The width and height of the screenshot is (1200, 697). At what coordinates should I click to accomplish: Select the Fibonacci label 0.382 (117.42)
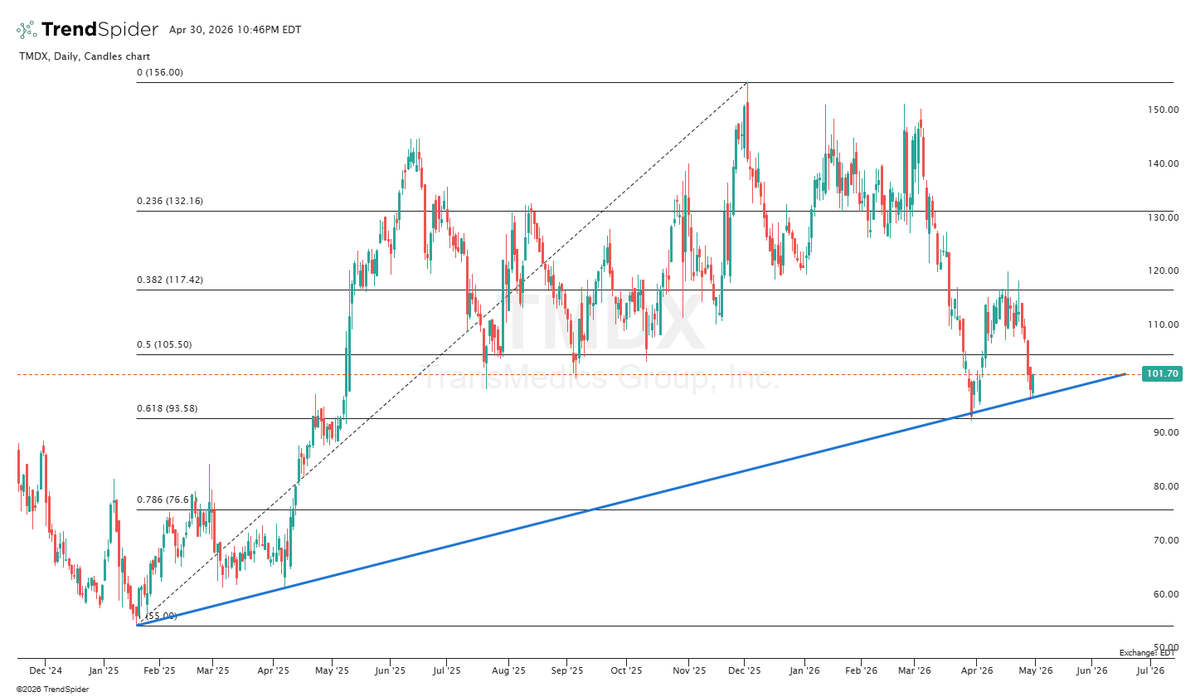[170, 280]
